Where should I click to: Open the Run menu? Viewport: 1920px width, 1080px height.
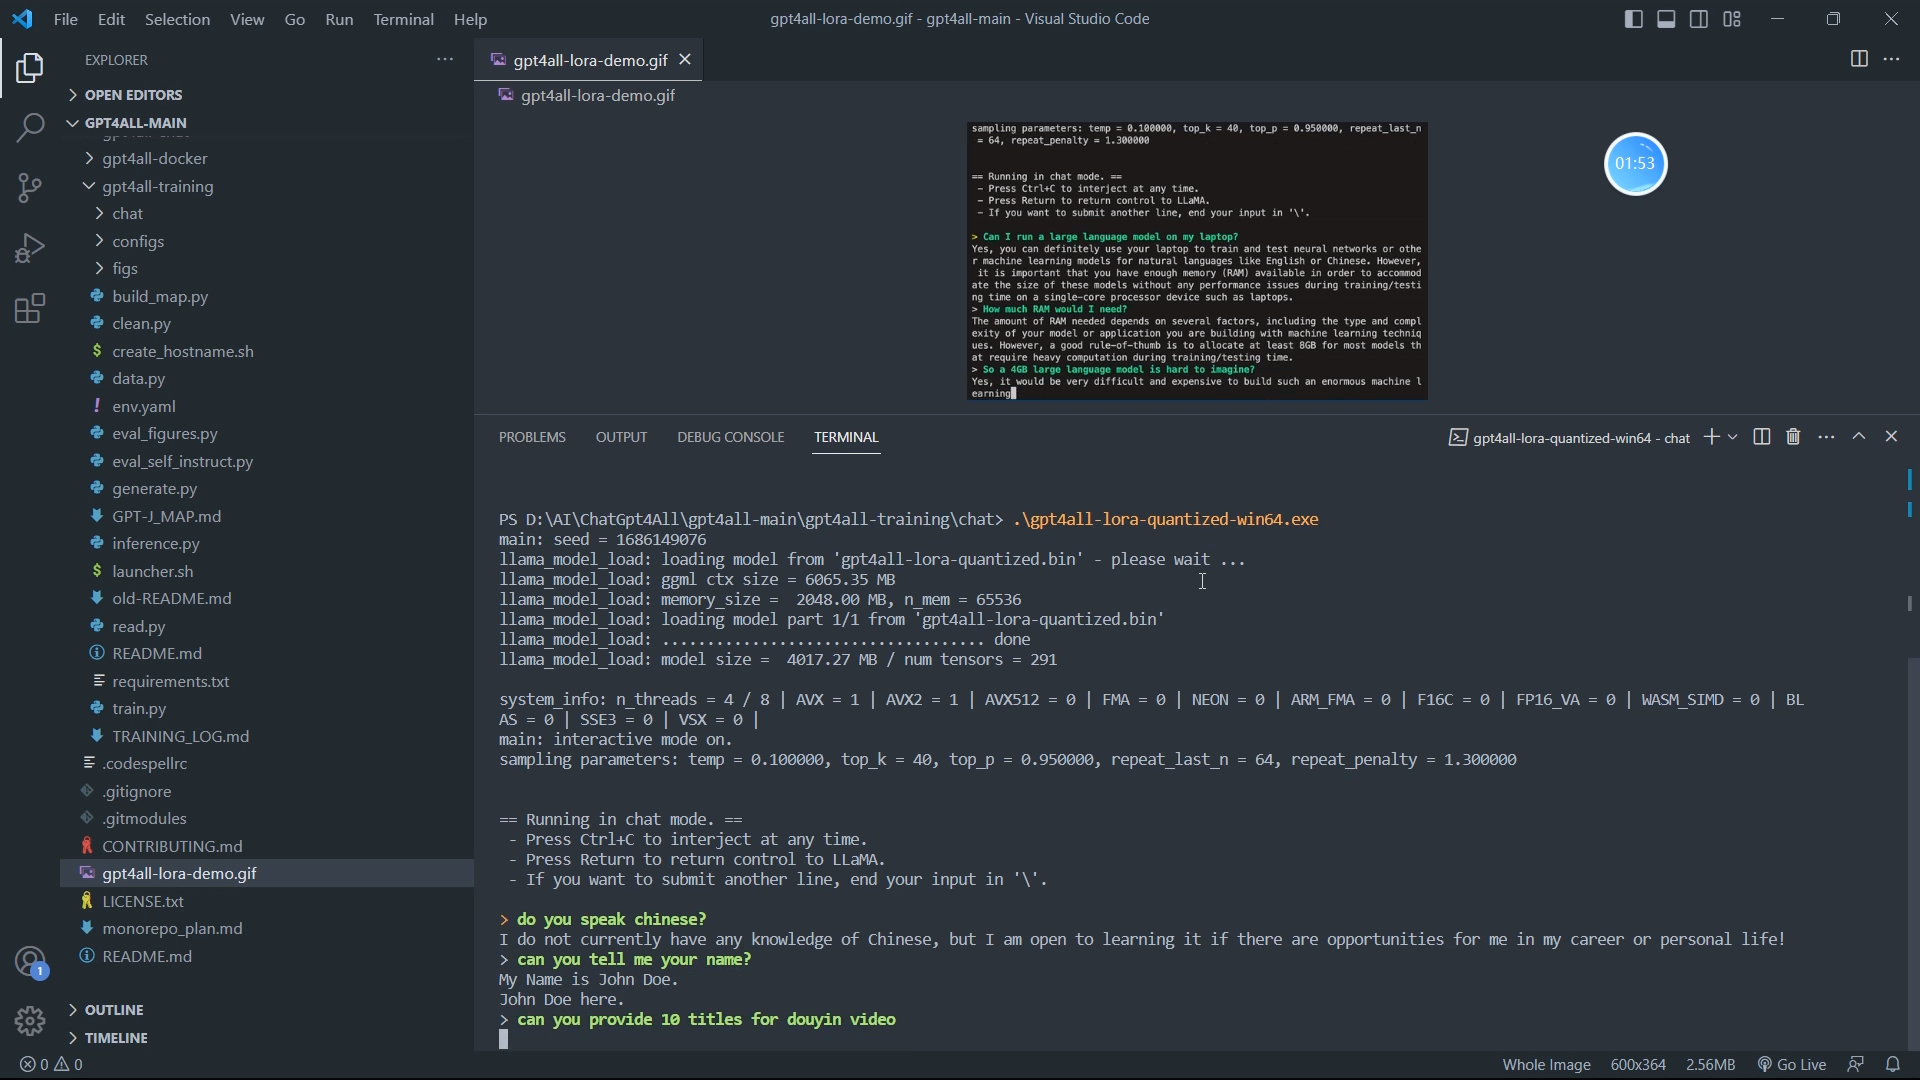coord(339,19)
